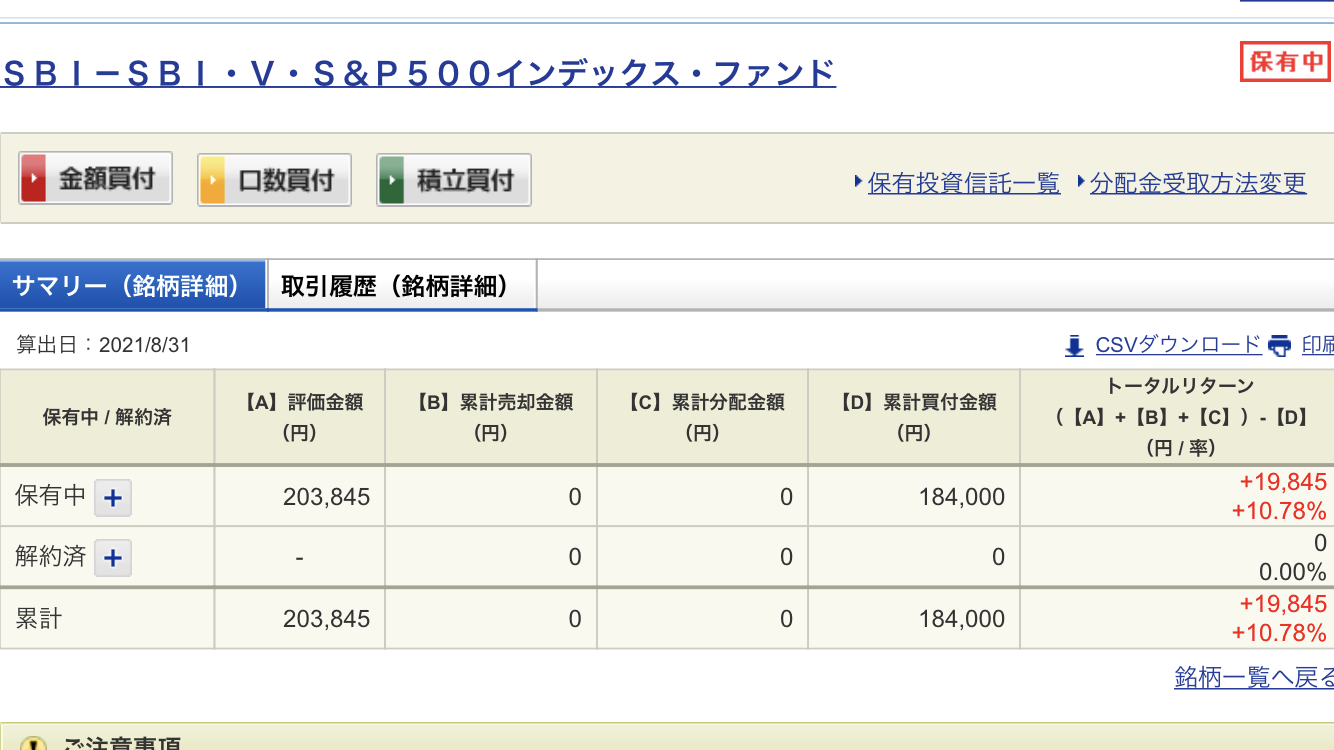Open the 分配金受取方法変更 link

pos(1198,183)
